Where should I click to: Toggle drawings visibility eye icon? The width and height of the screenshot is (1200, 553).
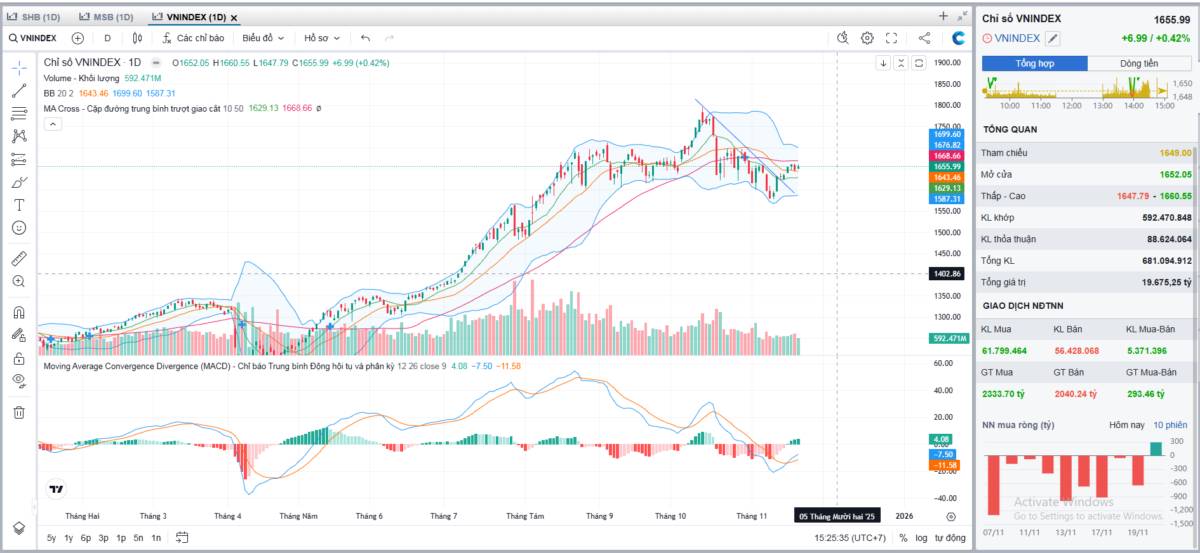[x=19, y=380]
